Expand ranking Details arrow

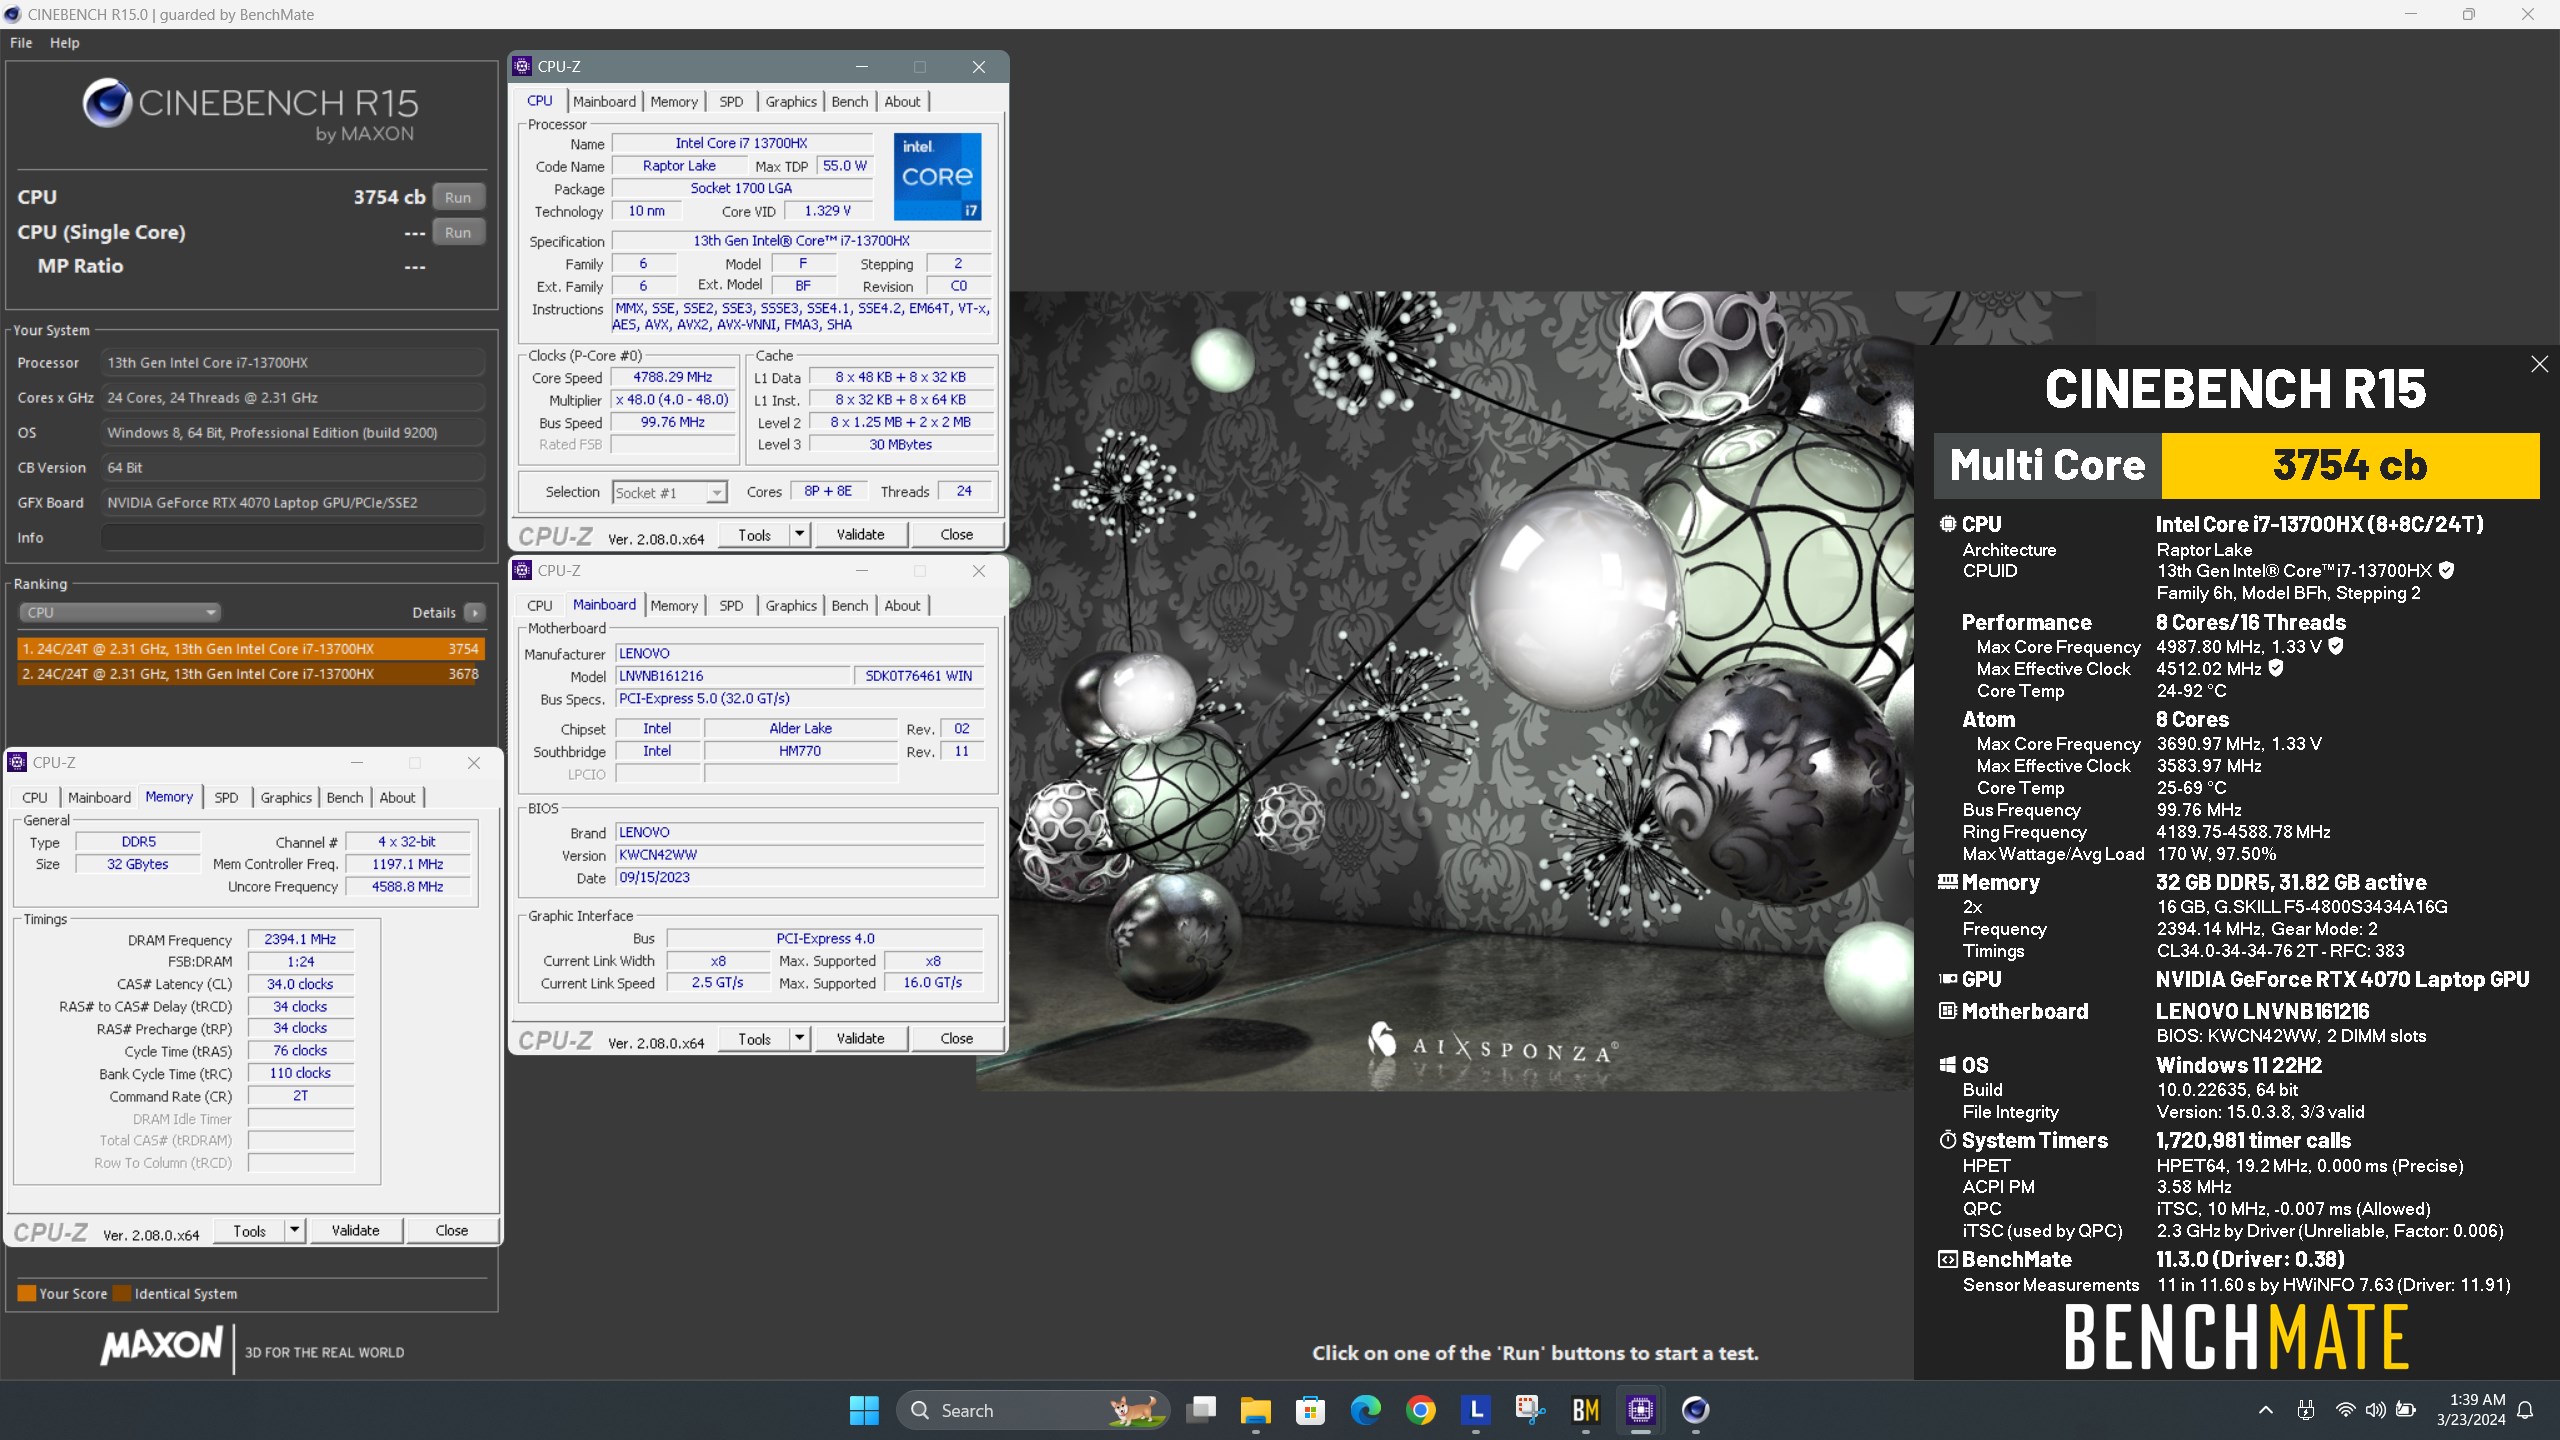[x=475, y=612]
